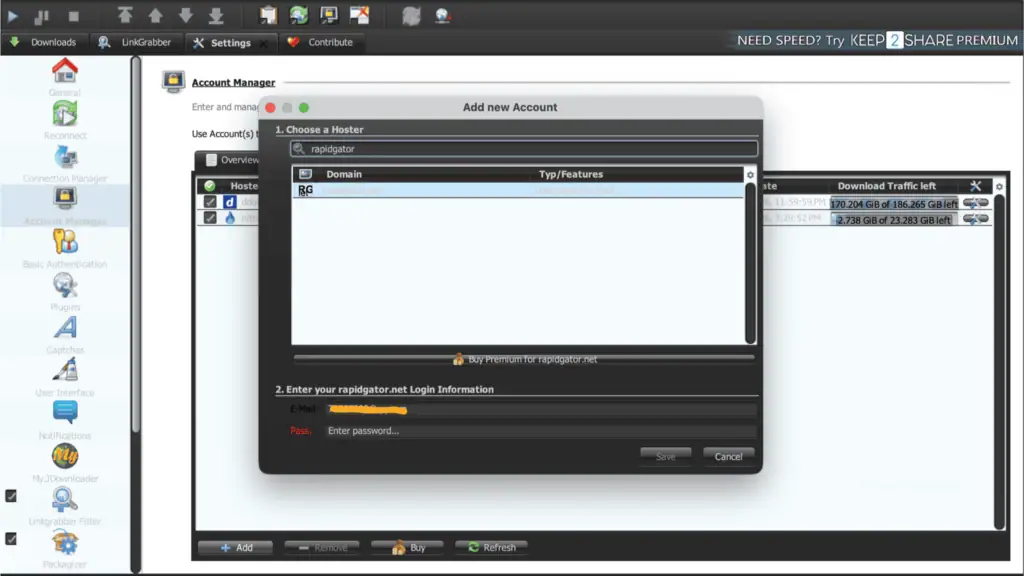Click the settings sidebar vertical scrollbar
Image resolution: width=1024 pixels, height=576 pixels.
click(x=136, y=245)
